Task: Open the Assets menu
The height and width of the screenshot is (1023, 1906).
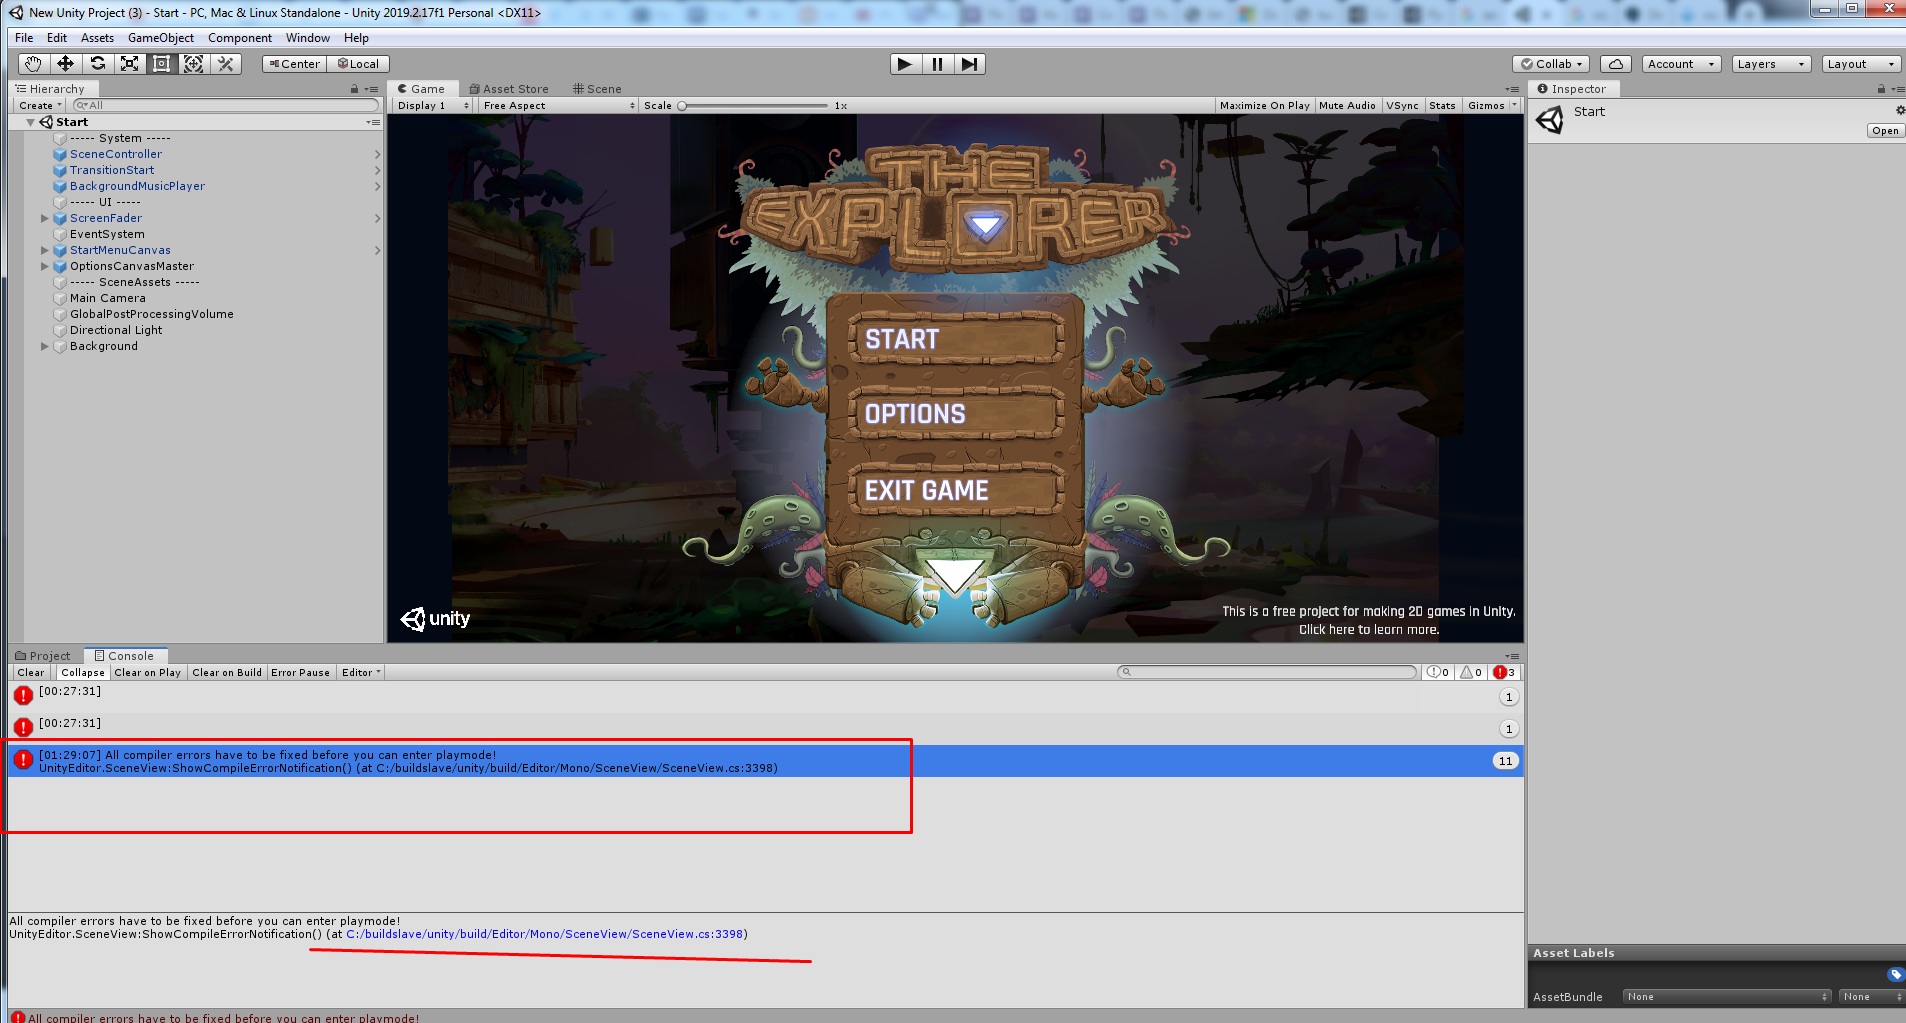Action: click(x=97, y=38)
